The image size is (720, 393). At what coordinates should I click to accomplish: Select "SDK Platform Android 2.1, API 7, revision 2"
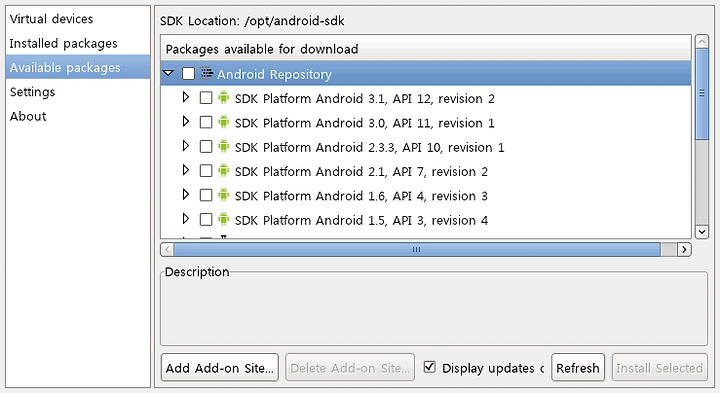[x=361, y=172]
